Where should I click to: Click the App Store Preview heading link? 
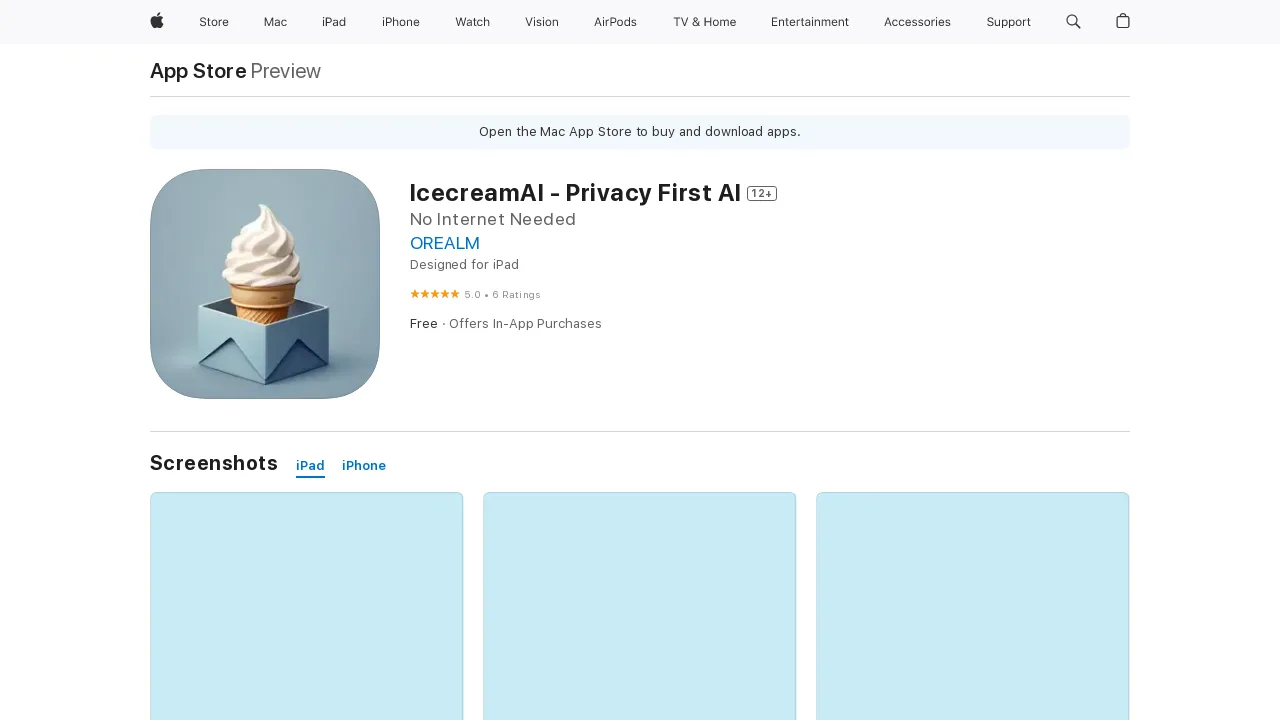coord(197,71)
